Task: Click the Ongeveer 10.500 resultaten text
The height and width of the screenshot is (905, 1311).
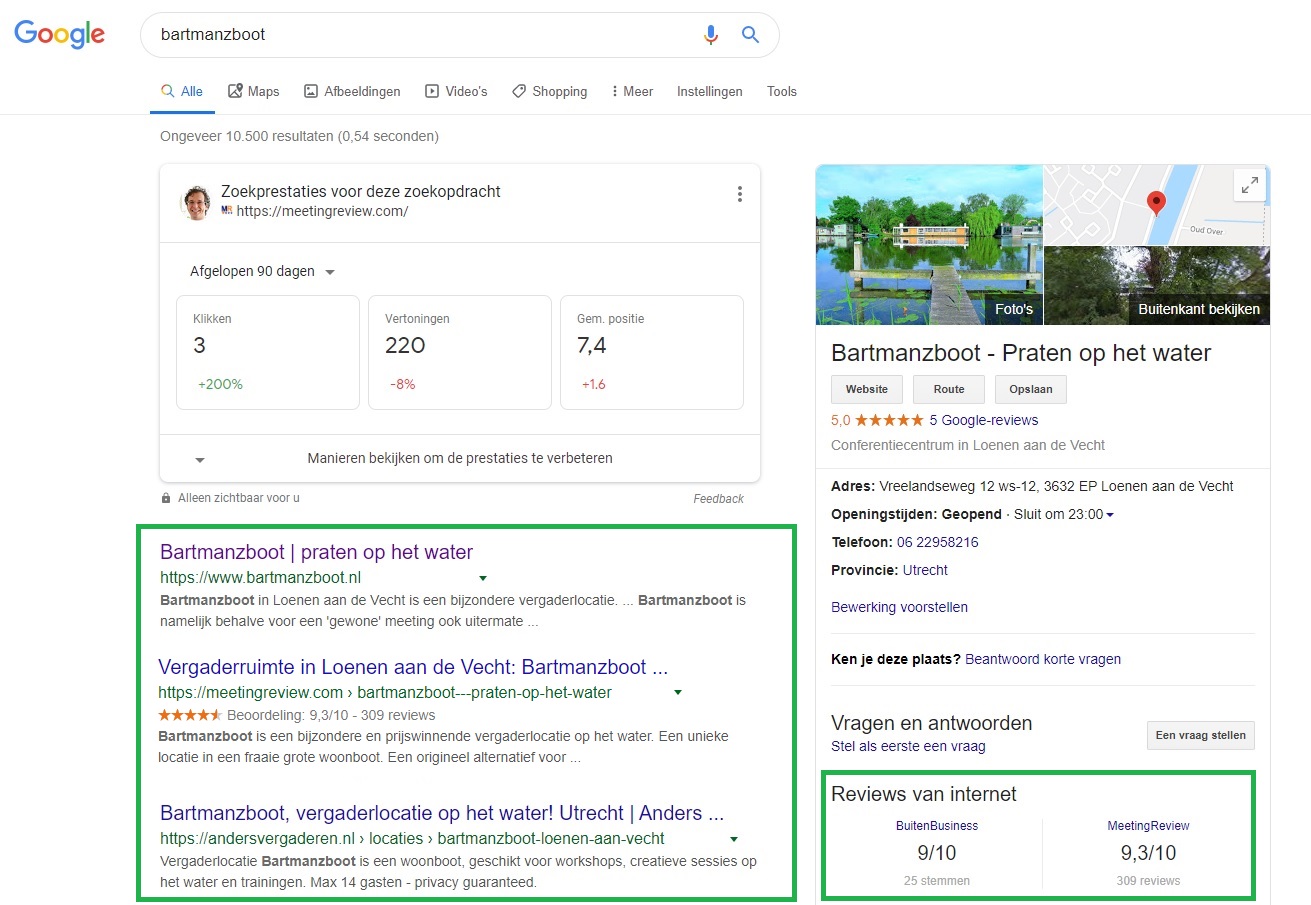Action: pos(299,136)
